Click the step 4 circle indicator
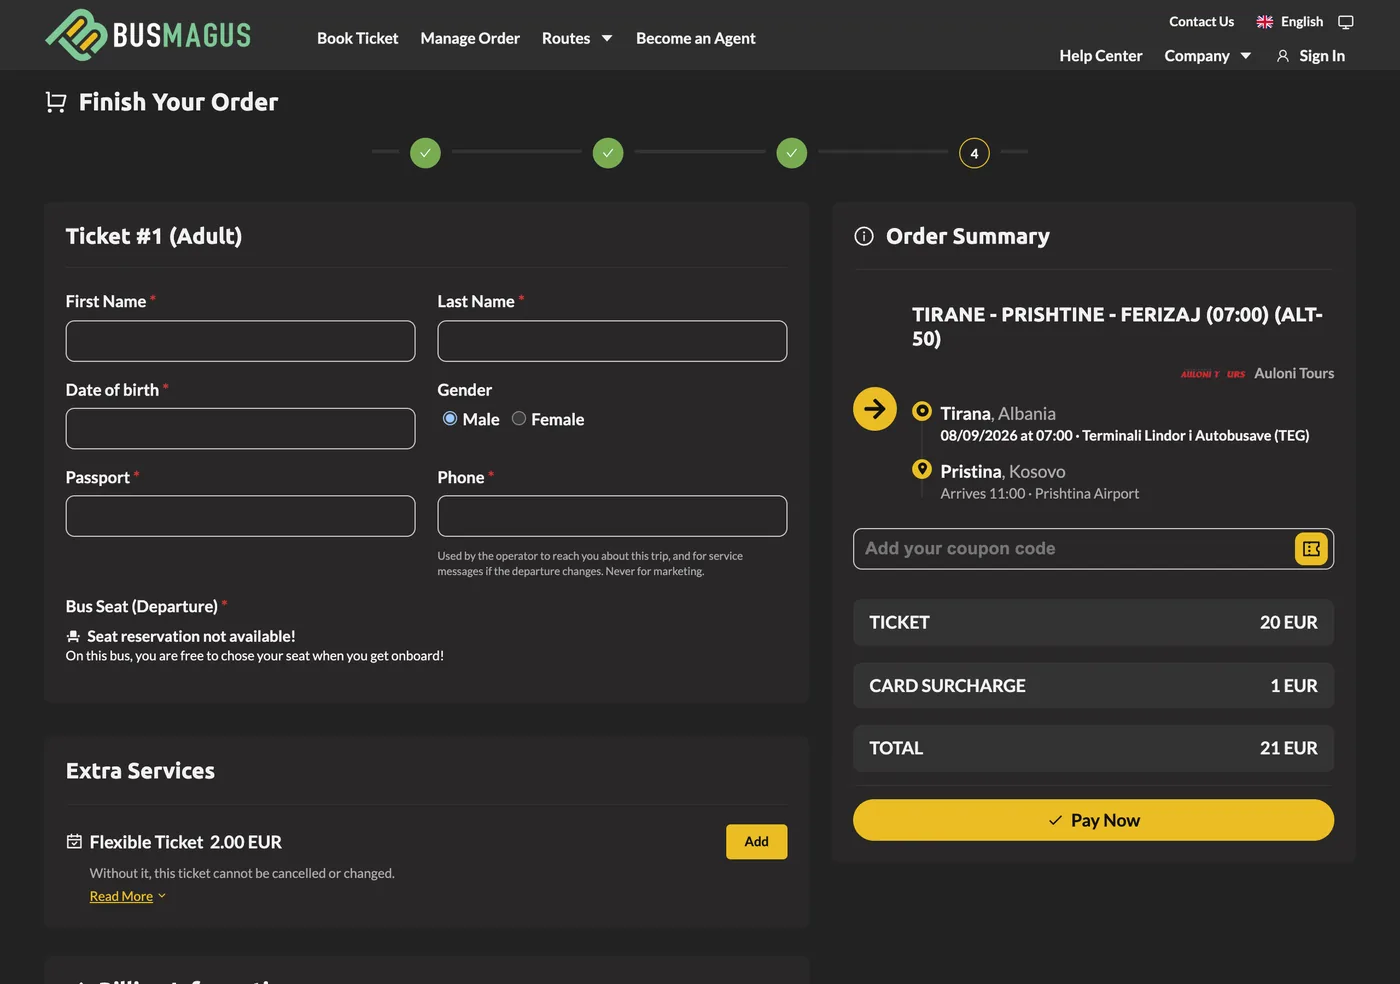Viewport: 1400px width, 984px height. (974, 153)
